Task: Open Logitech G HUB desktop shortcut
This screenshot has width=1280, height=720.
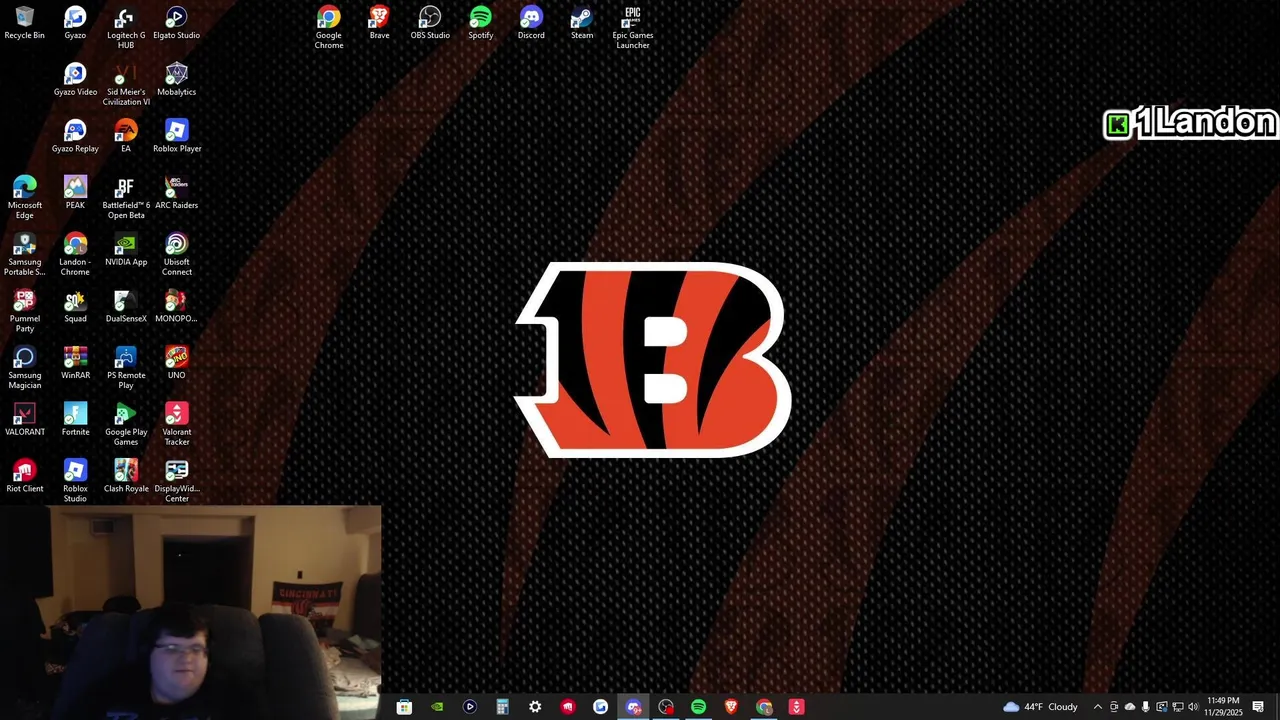Action: (x=126, y=28)
